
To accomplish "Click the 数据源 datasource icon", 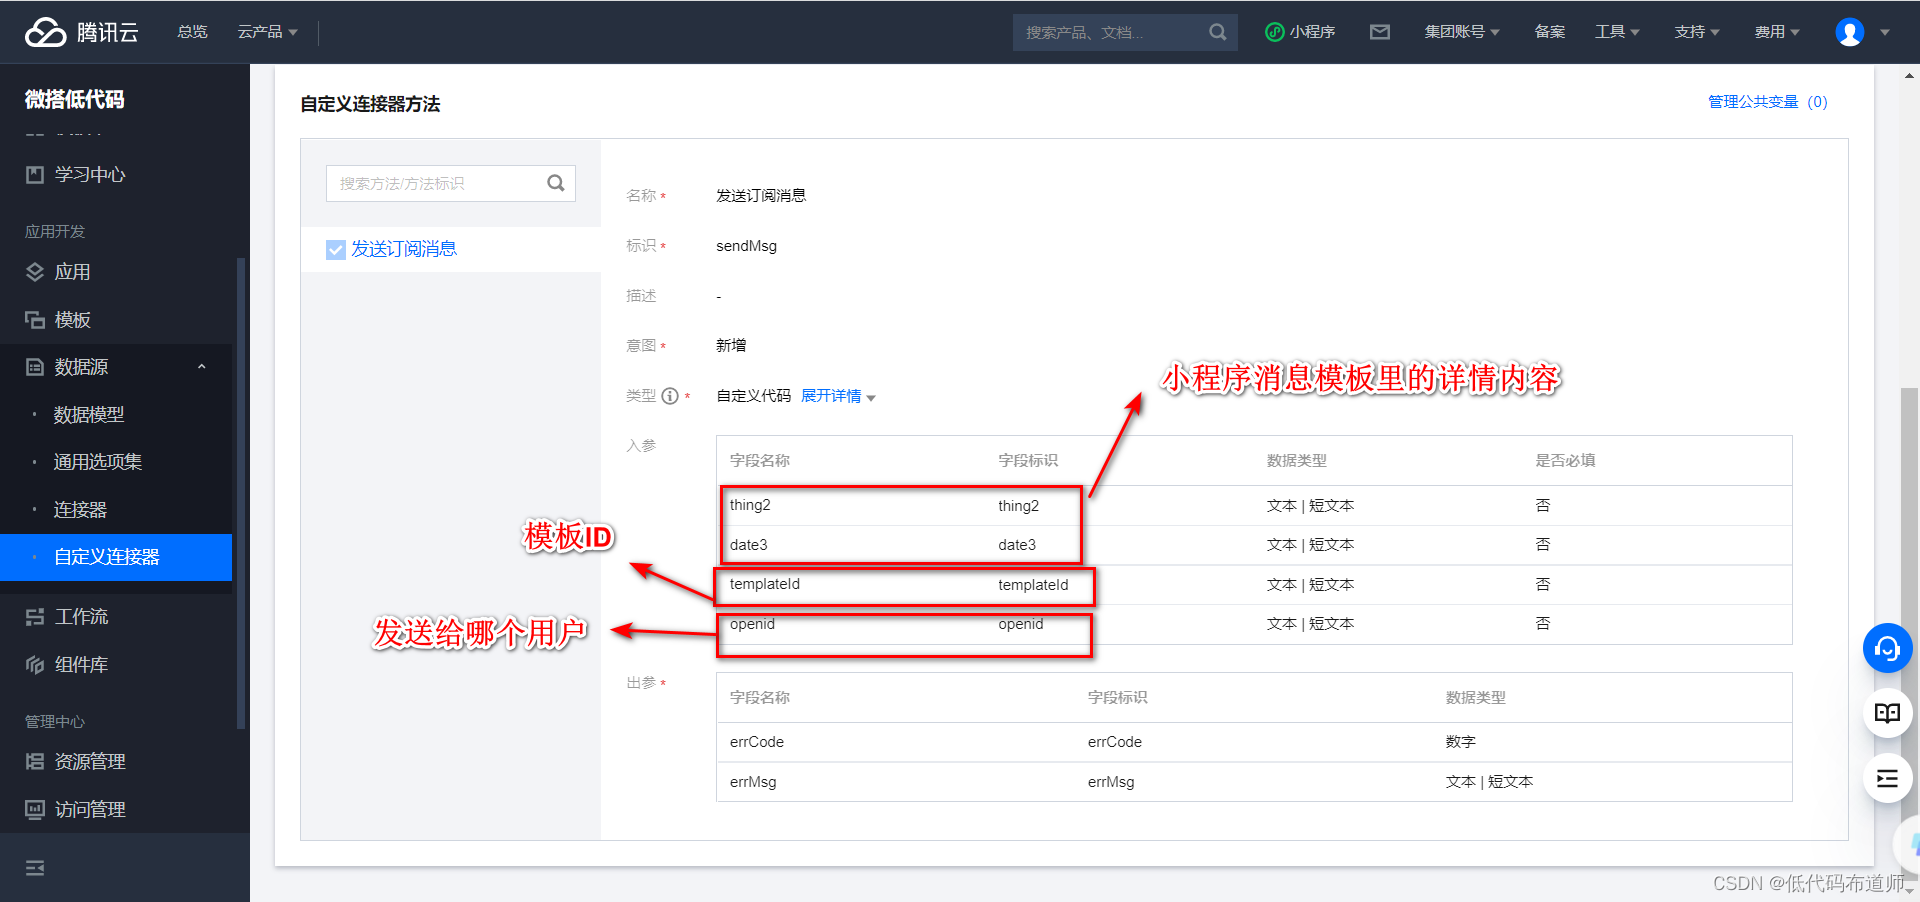I will pyautogui.click(x=35, y=367).
